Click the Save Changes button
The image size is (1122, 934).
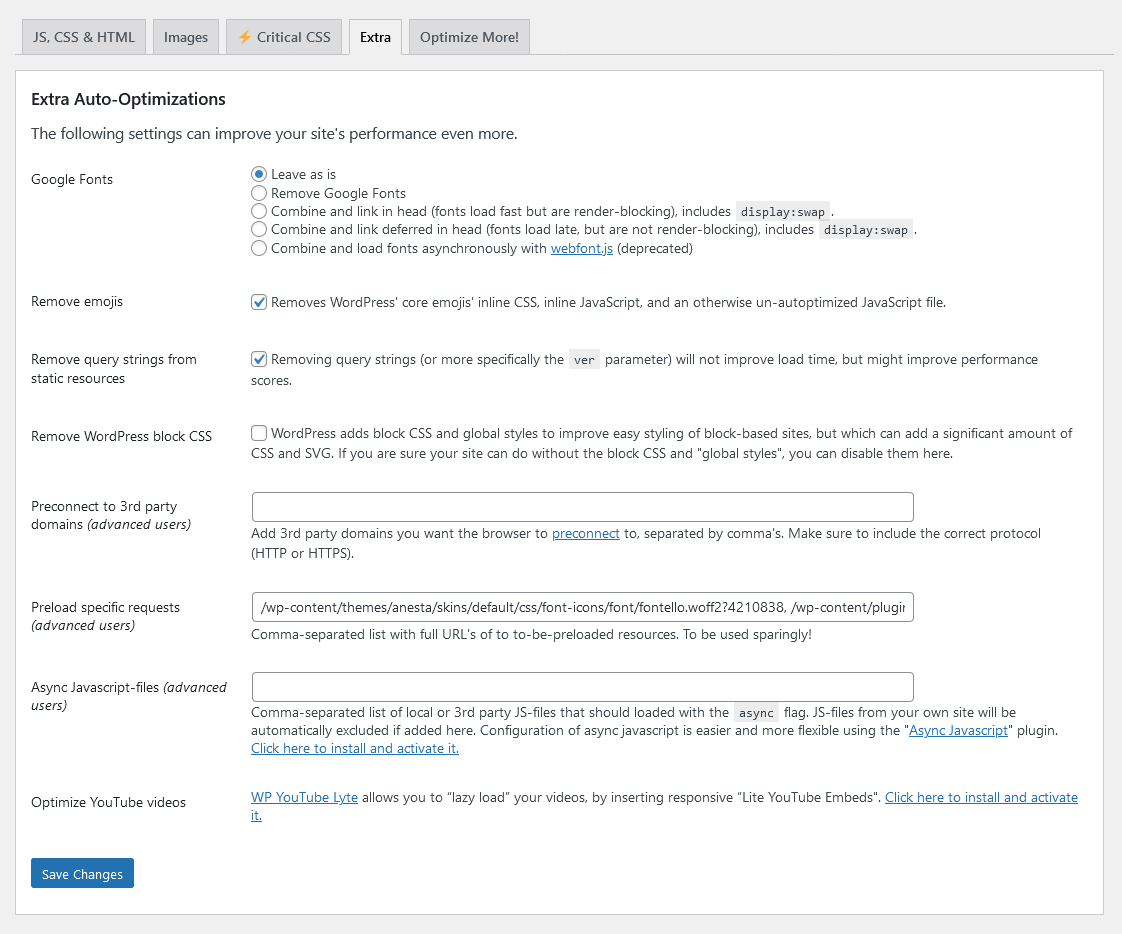[x=82, y=873]
